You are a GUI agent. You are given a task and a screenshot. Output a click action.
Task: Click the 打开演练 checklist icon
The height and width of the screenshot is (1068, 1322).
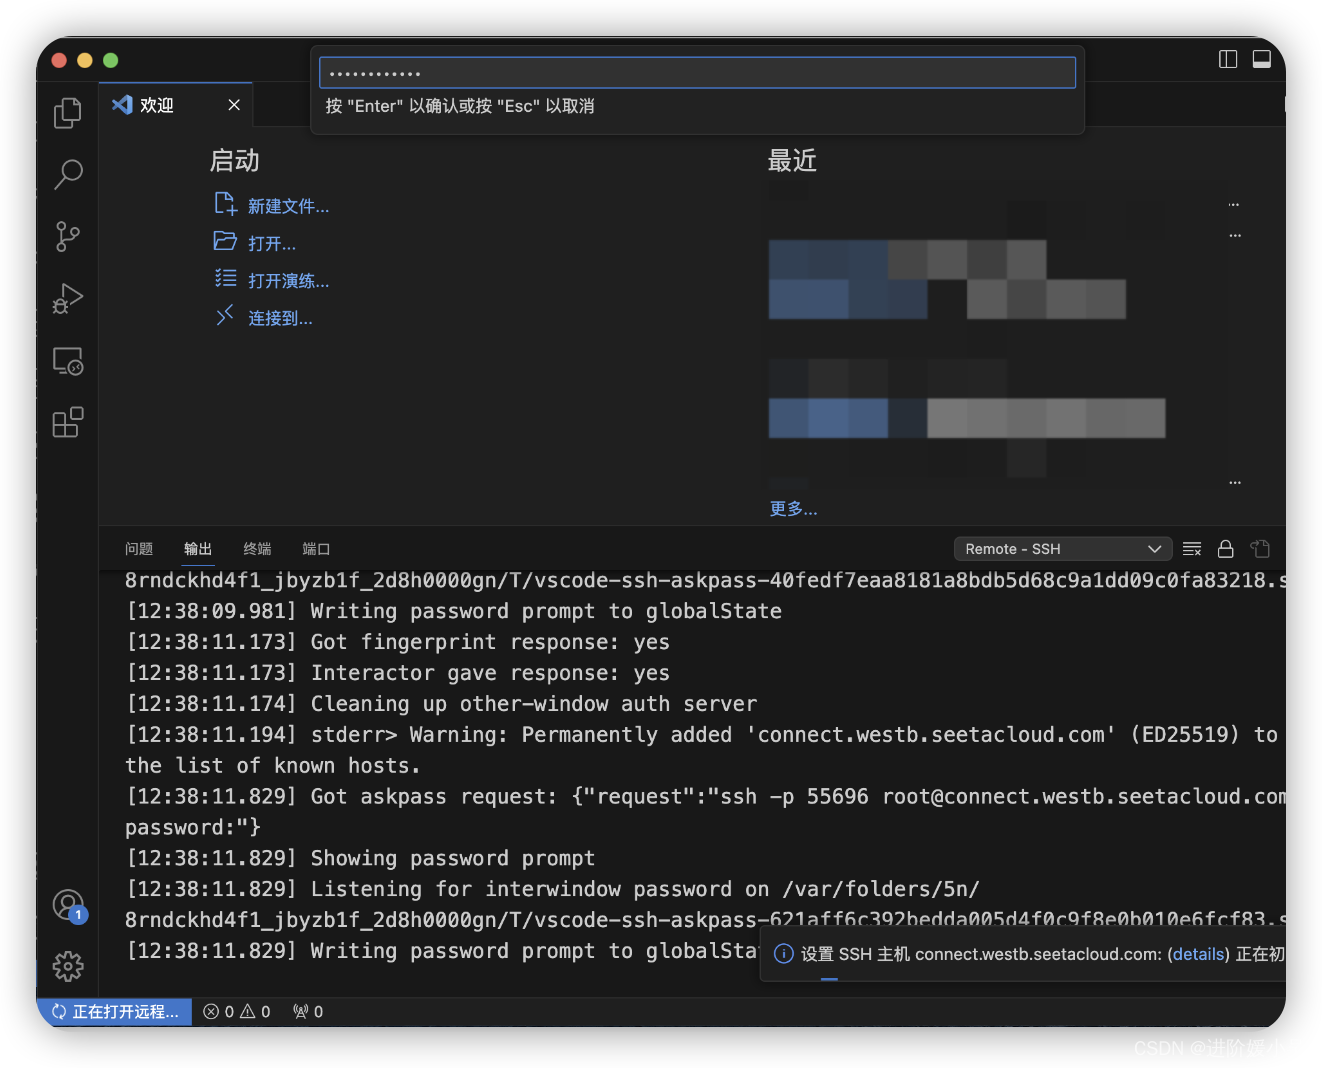click(x=226, y=279)
